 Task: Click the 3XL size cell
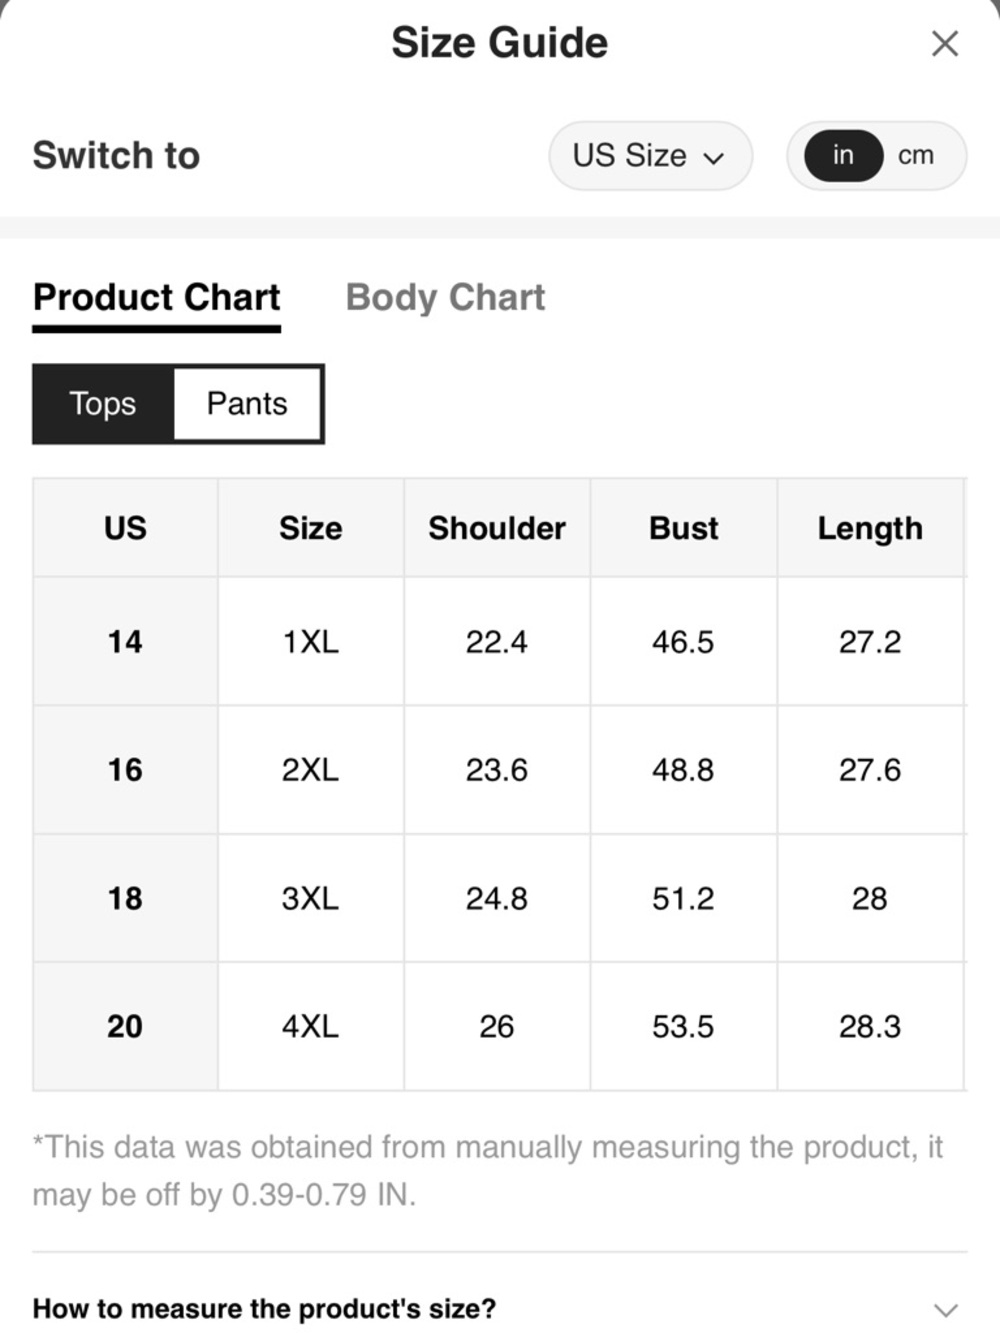[310, 898]
